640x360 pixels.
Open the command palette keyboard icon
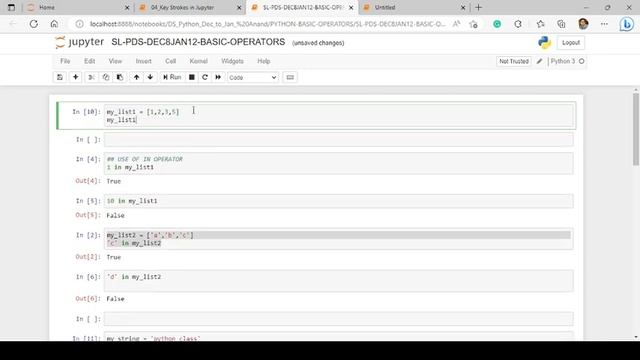[x=290, y=77]
